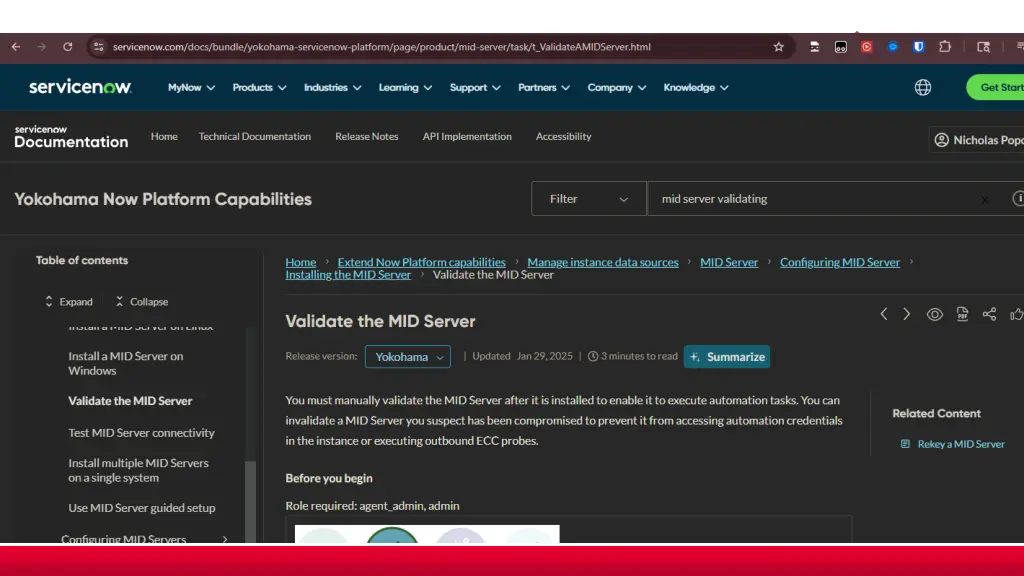Open Test MID Server connectivity topic
The image size is (1024, 576).
(x=141, y=432)
